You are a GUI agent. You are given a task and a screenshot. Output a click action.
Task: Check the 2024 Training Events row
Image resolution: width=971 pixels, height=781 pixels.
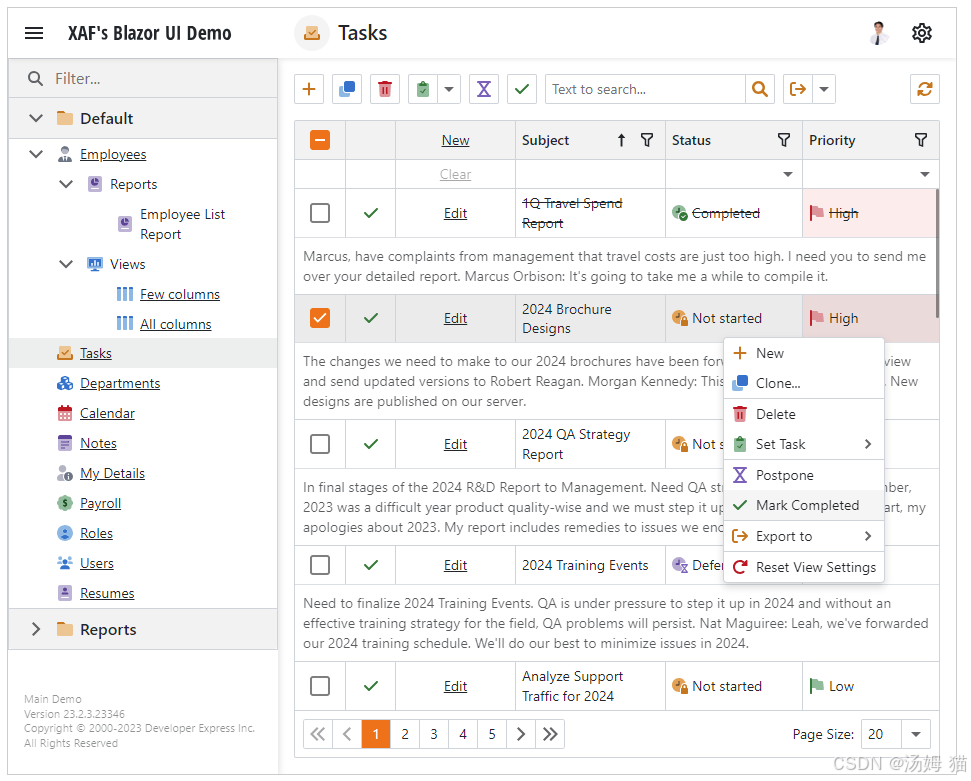coord(320,565)
